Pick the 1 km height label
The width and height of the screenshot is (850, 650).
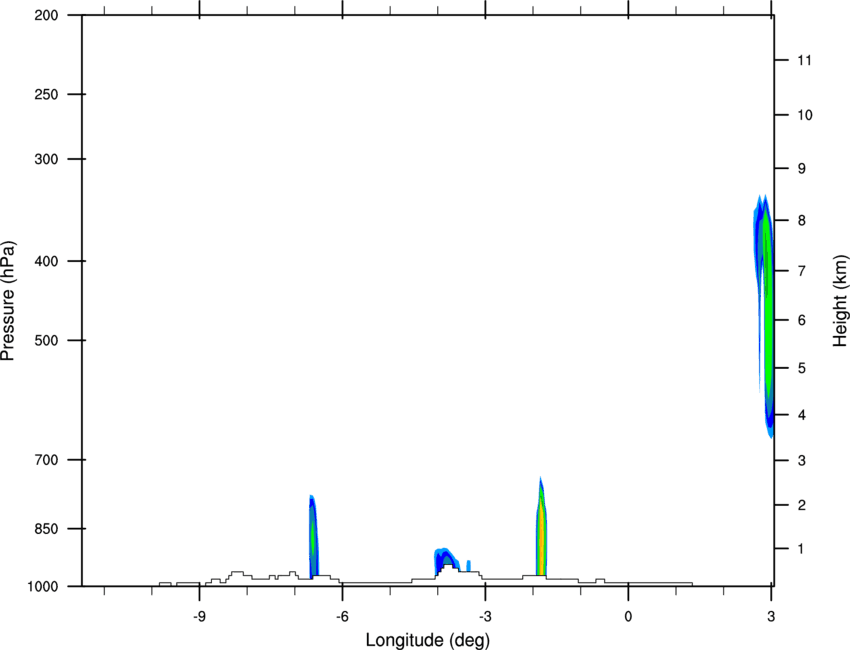[801, 549]
